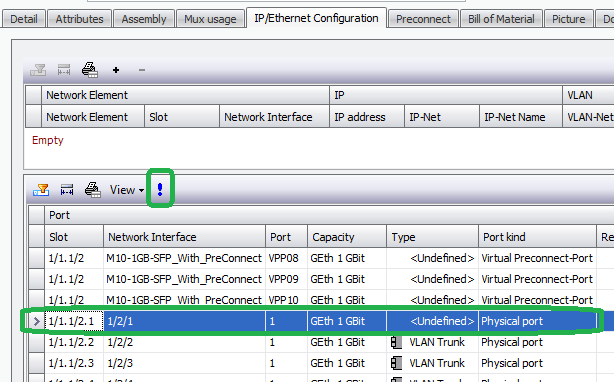Click the VLAN Trunk icon in row 1/2/3
The width and height of the screenshot is (614, 382).
click(396, 363)
